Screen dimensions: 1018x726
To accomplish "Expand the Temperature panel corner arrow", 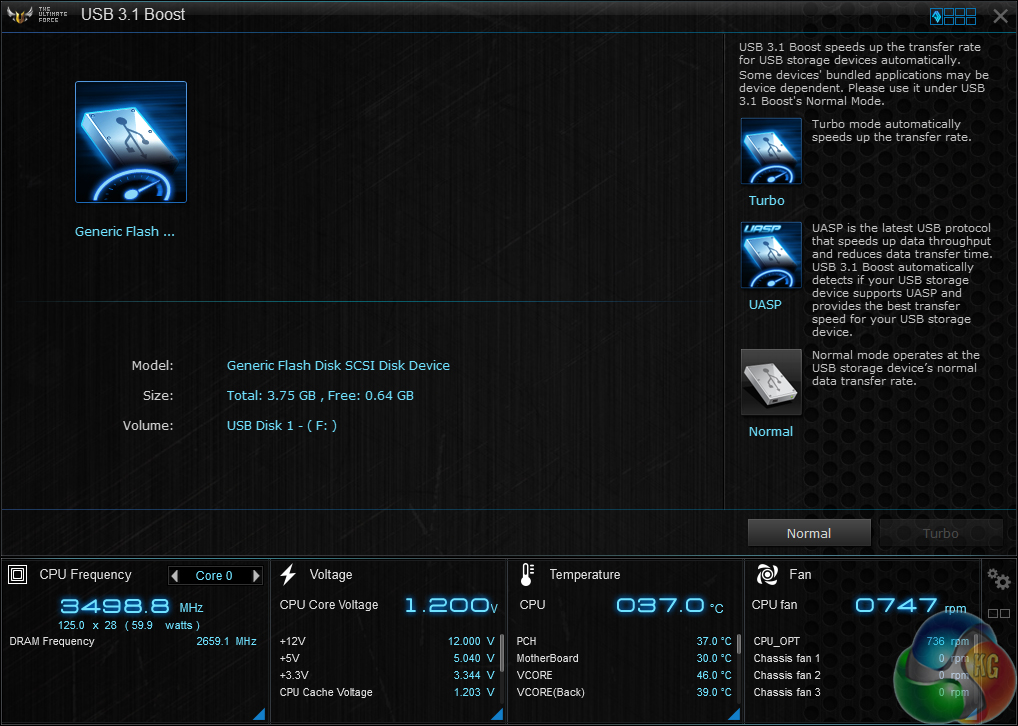I will click(734, 714).
